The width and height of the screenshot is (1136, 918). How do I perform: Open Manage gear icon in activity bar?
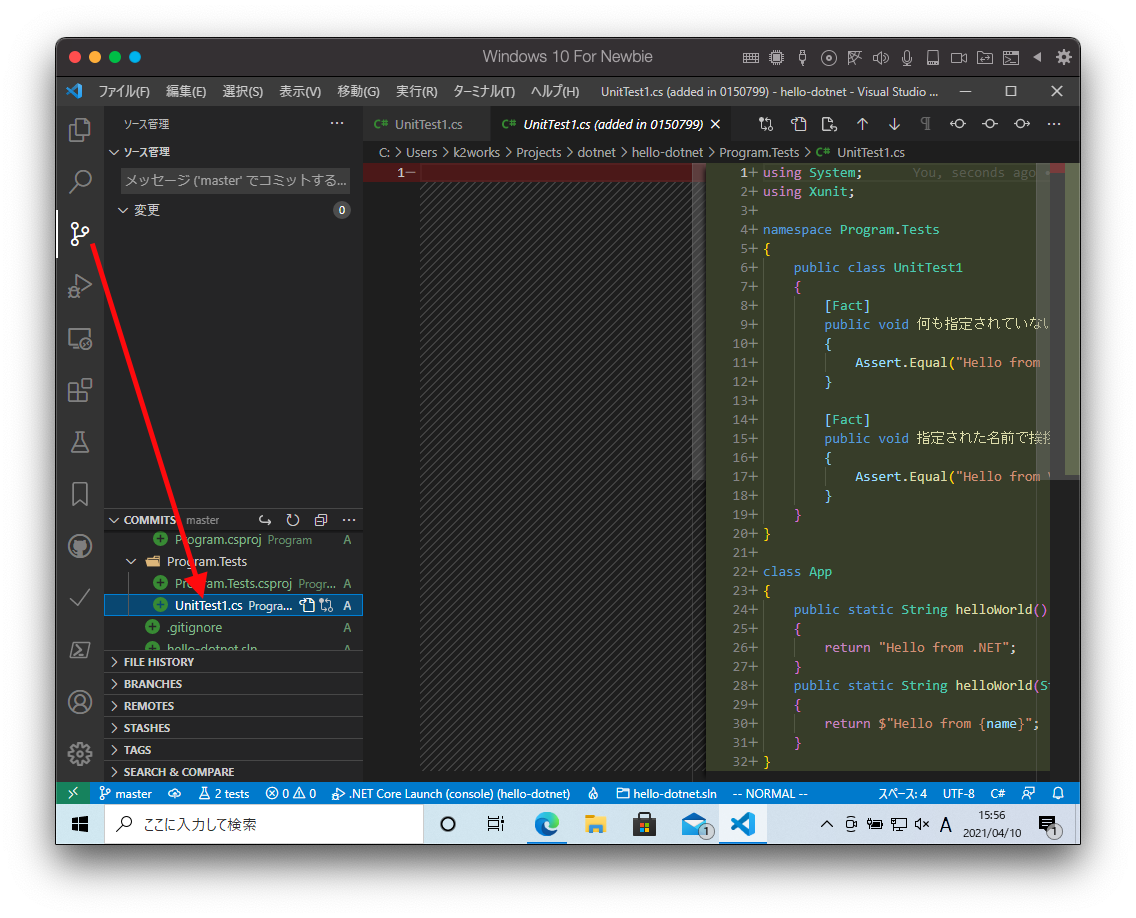tap(80, 753)
